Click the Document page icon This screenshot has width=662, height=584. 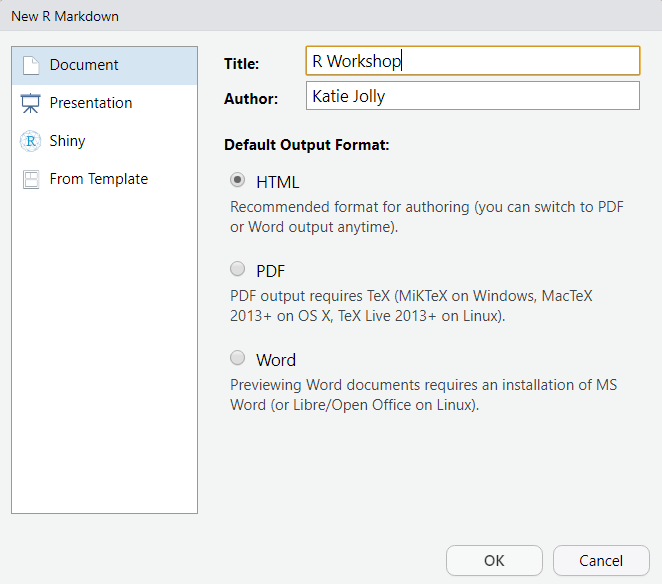pyautogui.click(x=31, y=65)
